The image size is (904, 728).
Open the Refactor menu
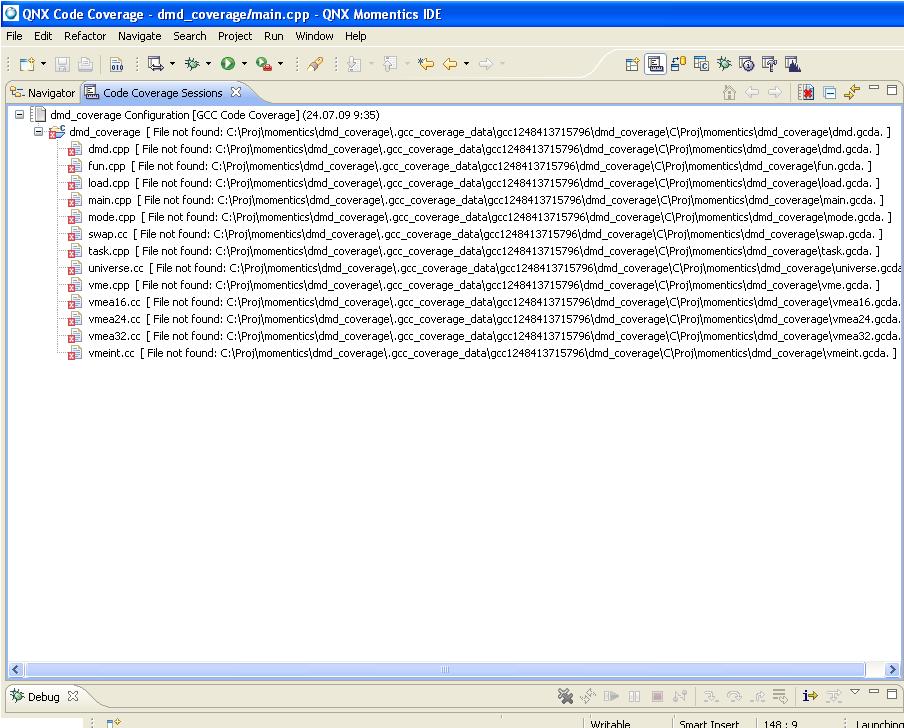[85, 36]
